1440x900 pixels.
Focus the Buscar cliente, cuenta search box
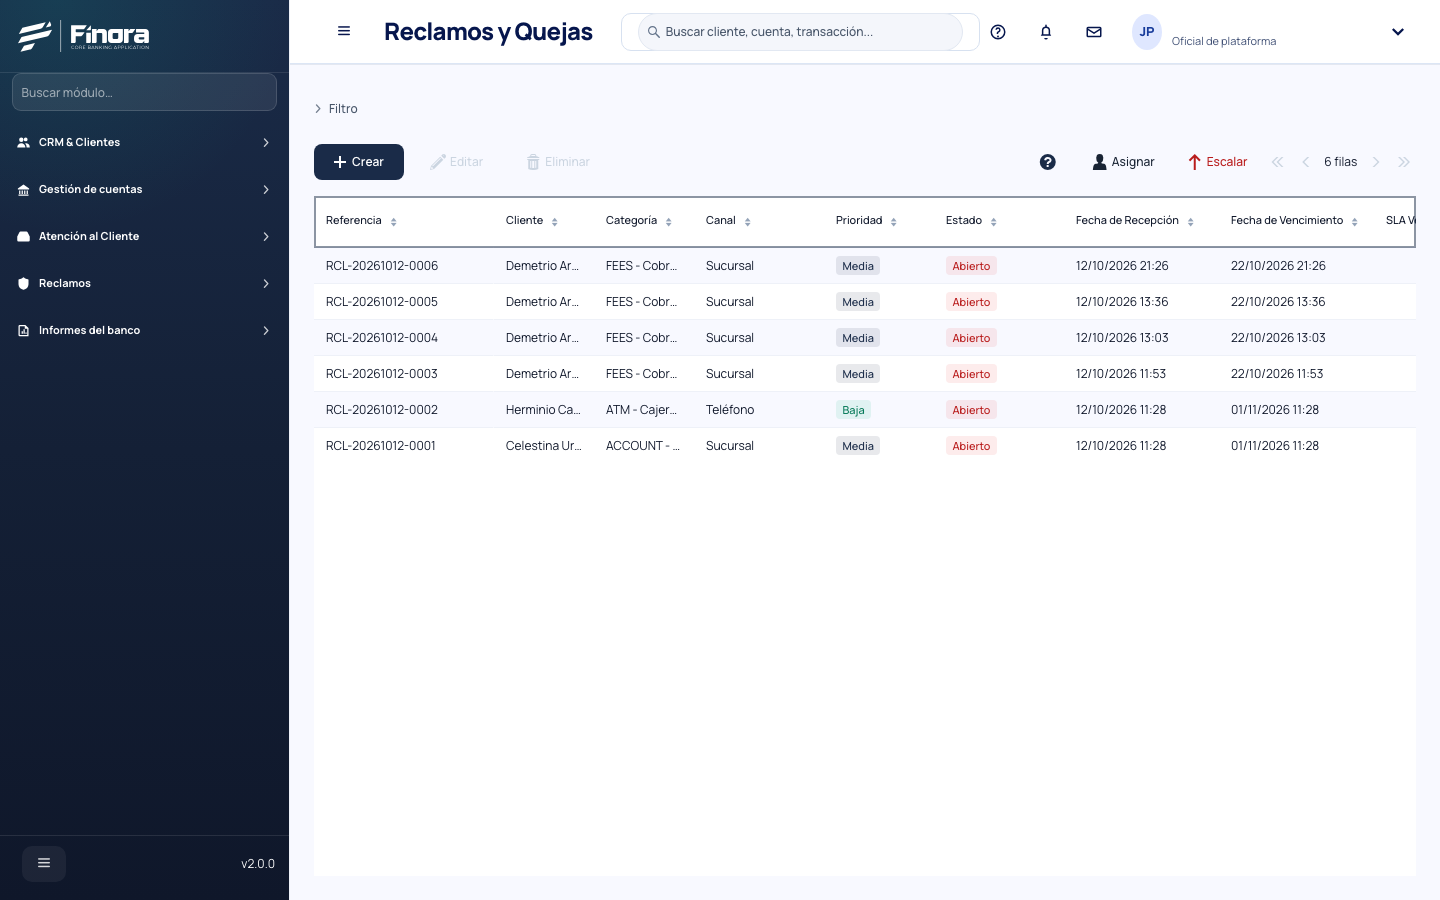[x=800, y=32]
